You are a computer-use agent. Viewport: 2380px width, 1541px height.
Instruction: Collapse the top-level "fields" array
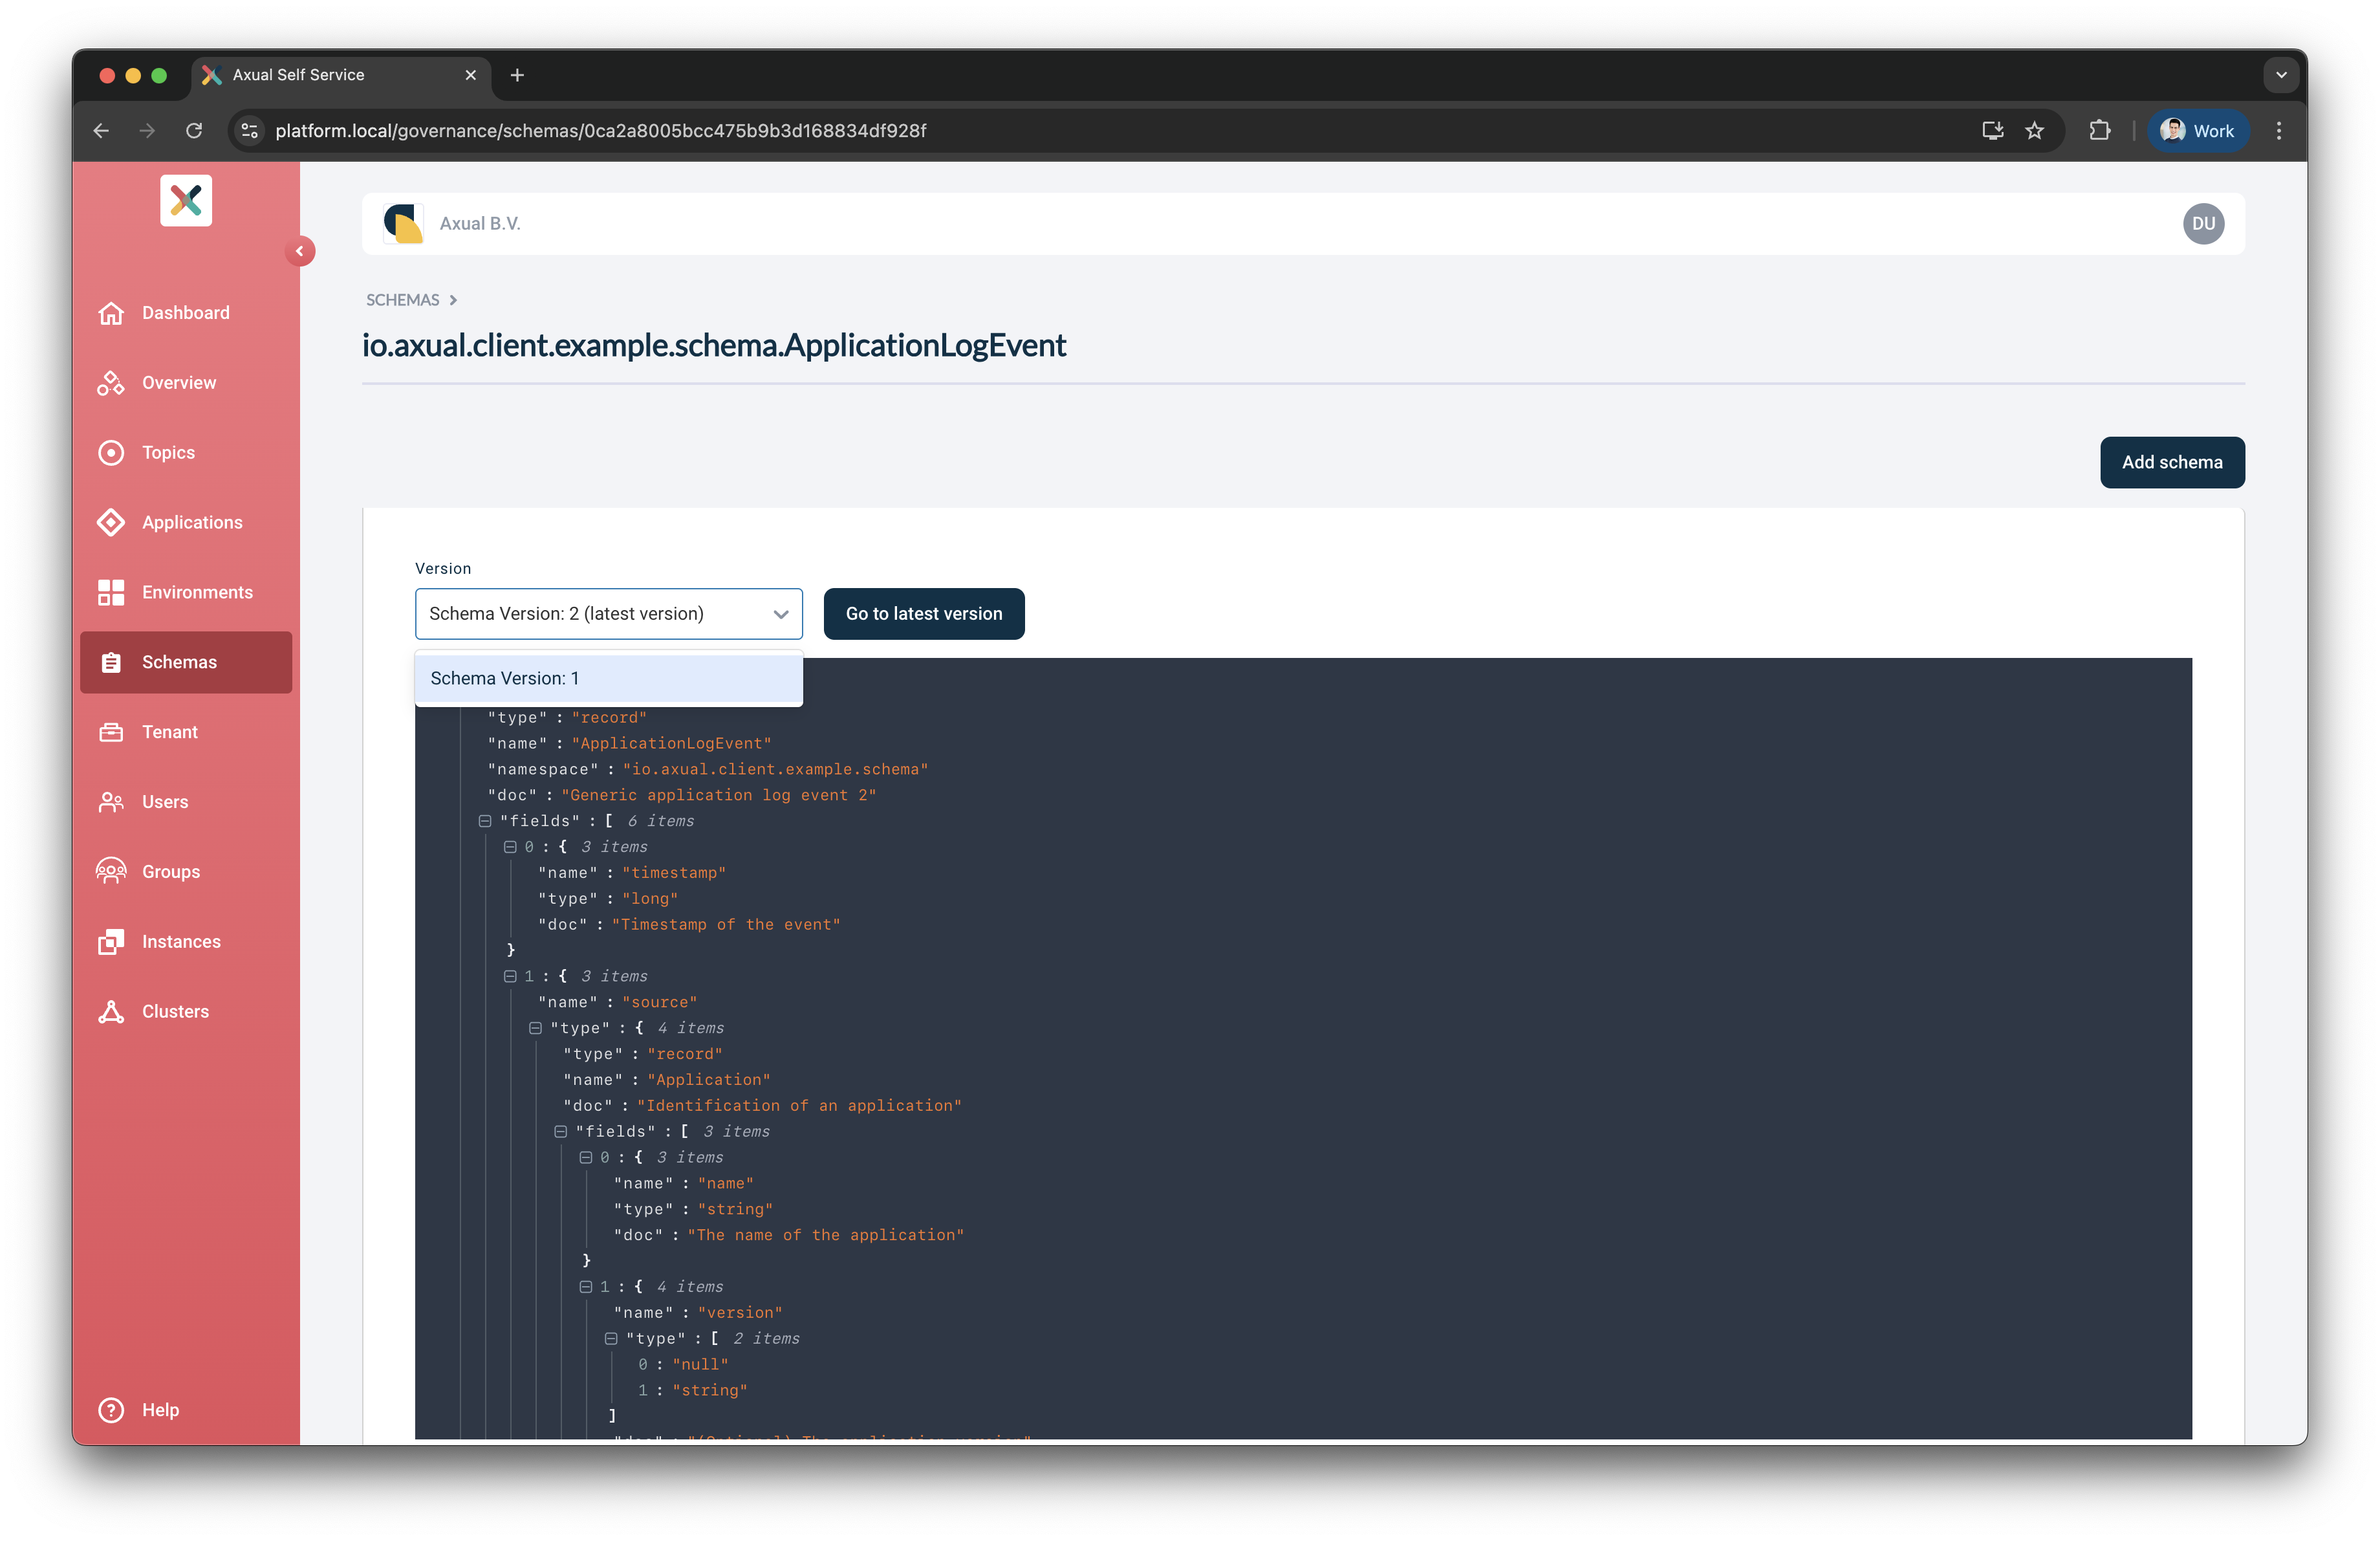click(485, 821)
